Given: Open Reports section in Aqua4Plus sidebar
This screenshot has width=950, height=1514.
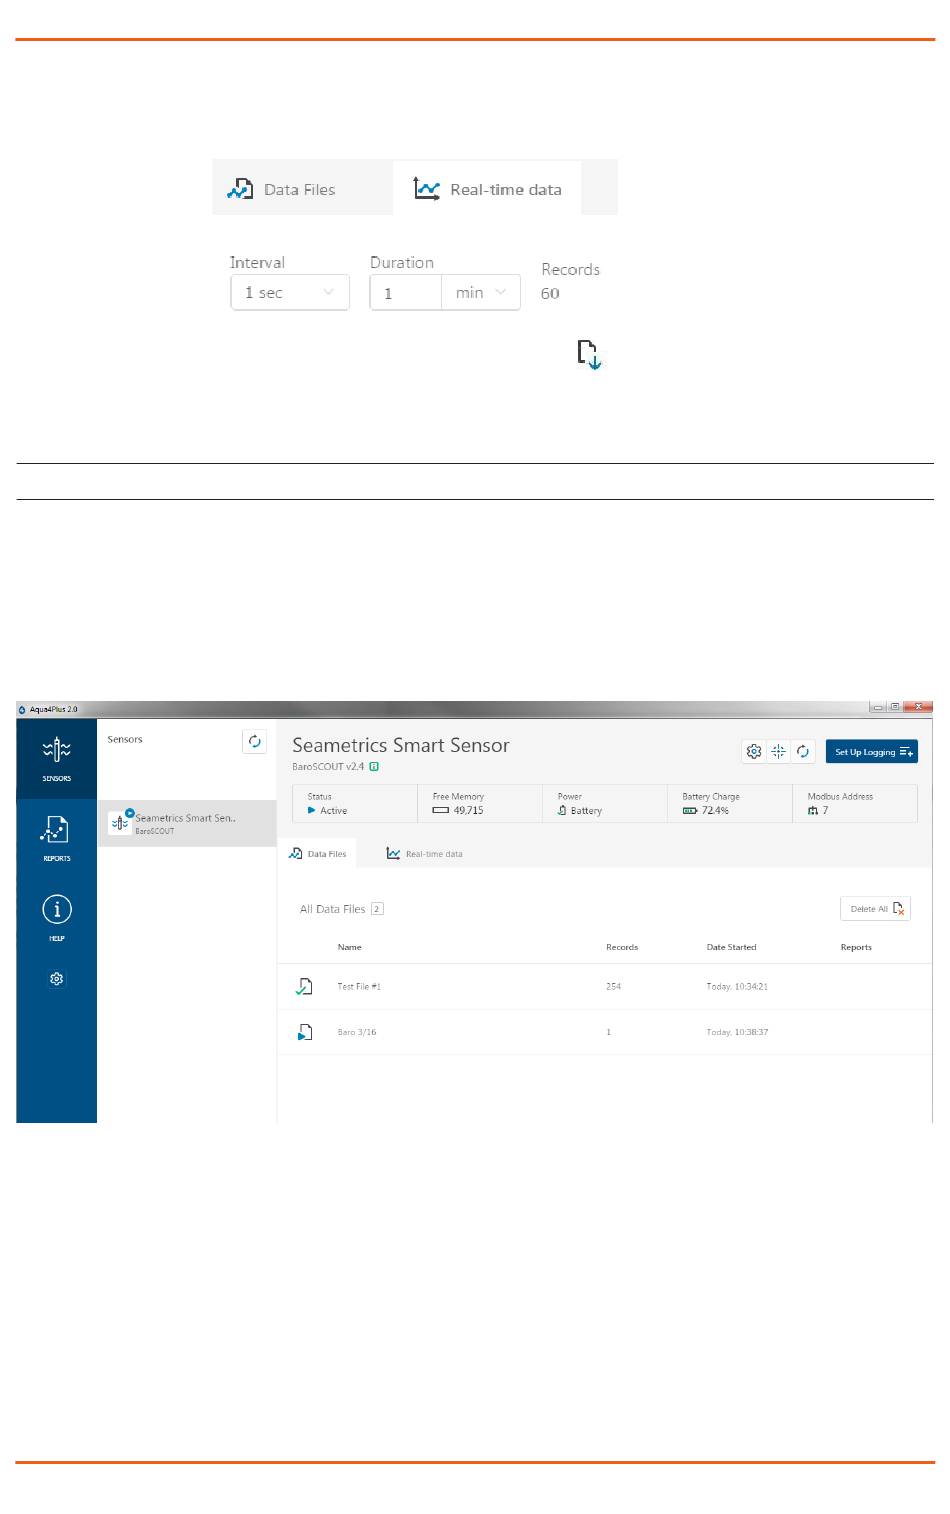Looking at the screenshot, I should coord(57,838).
